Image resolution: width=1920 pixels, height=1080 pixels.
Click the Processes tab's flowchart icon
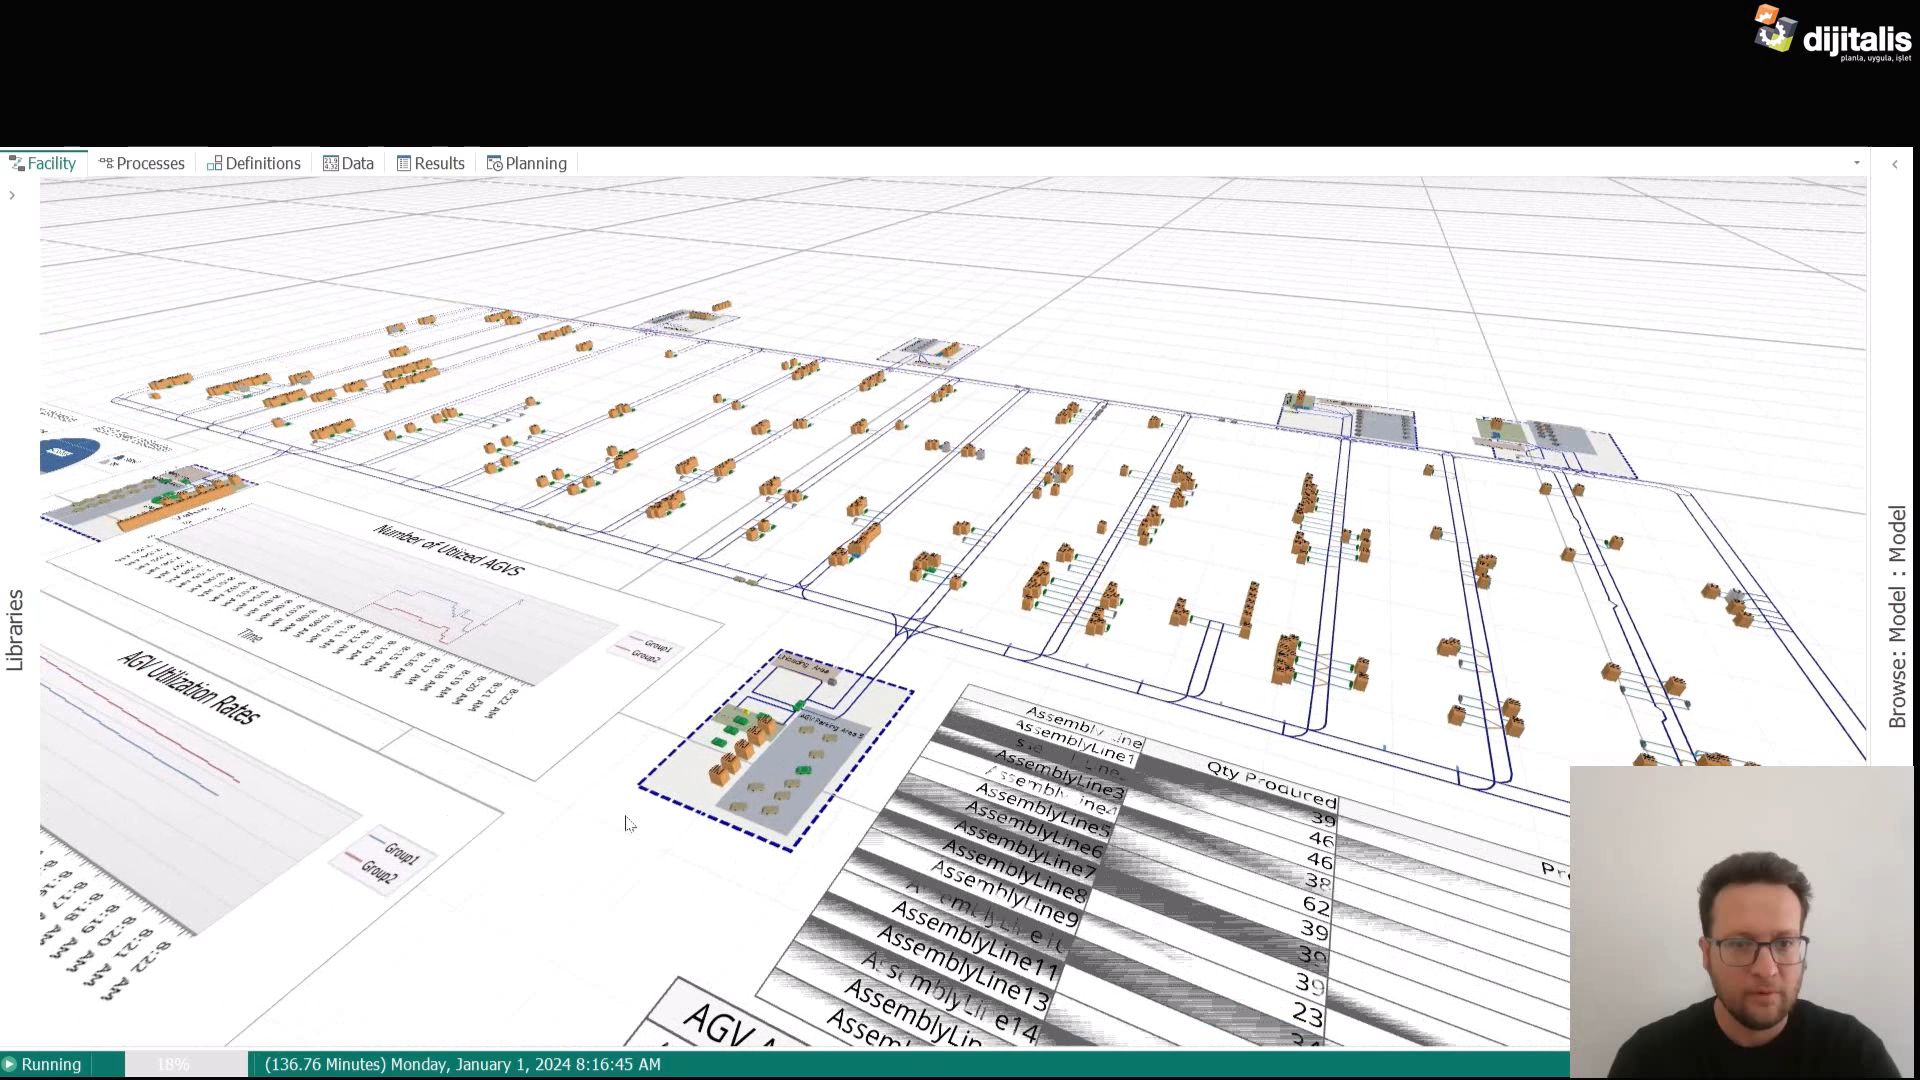(105, 163)
